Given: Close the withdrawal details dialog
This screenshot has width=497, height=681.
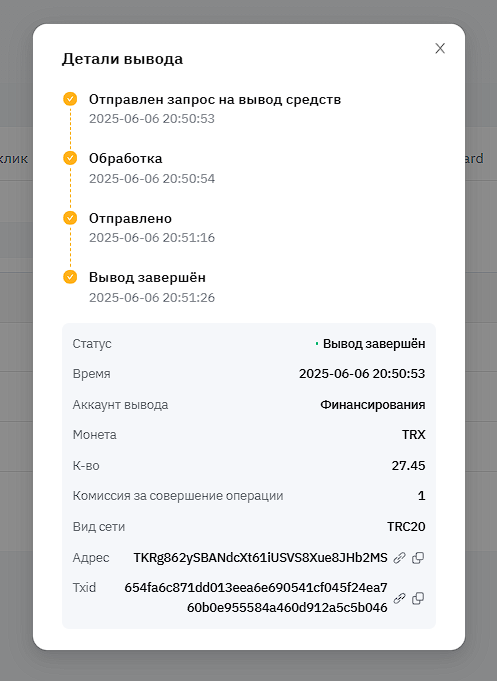Looking at the screenshot, I should point(440,48).
